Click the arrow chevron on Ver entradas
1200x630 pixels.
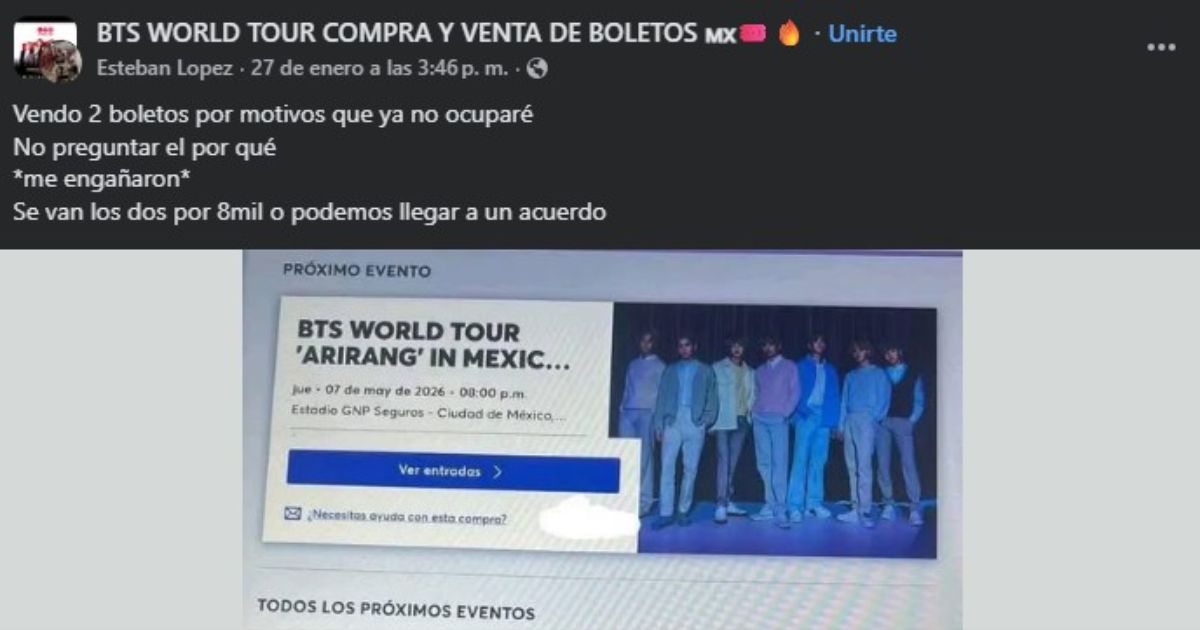point(497,472)
